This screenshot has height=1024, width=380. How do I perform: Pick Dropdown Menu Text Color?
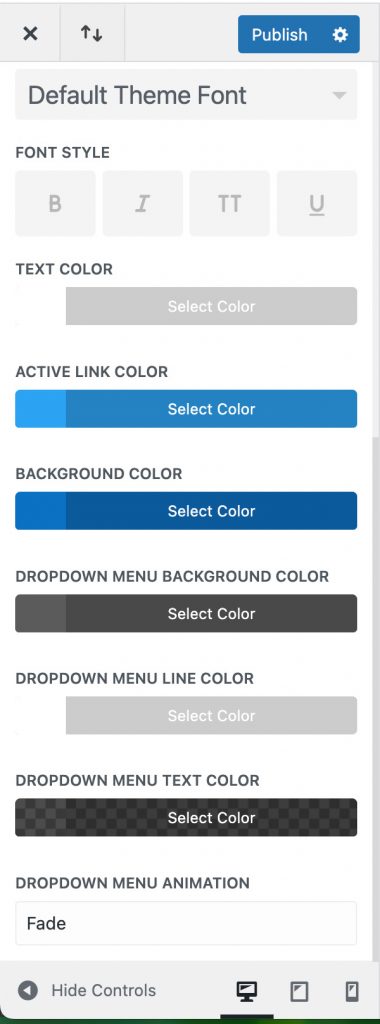186,818
